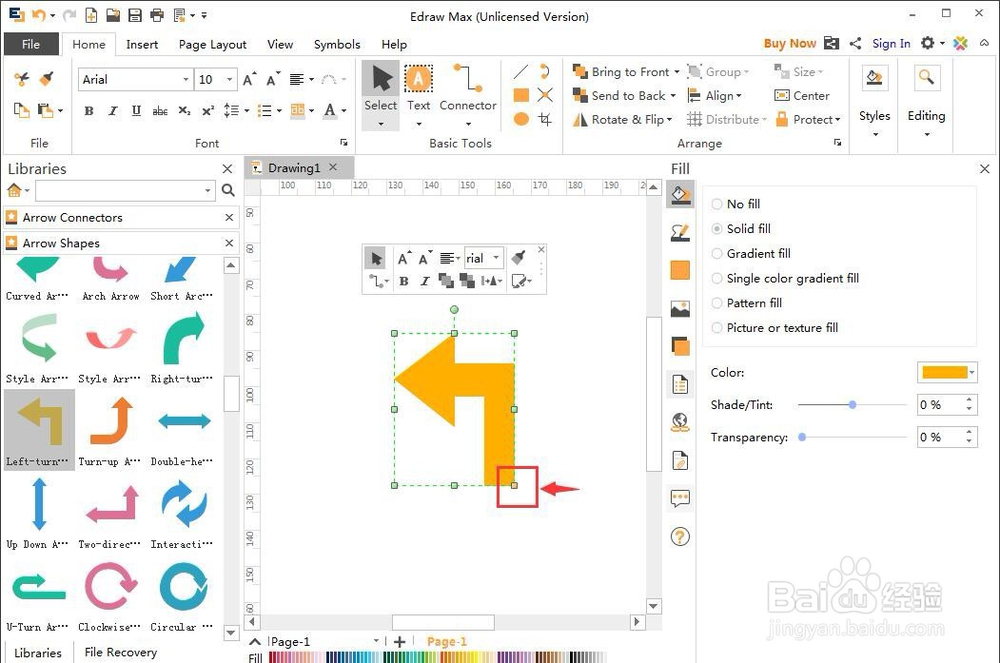Screen dimensions: 1000x663
Task: Select the Gradient fill option
Action: (x=751, y=254)
